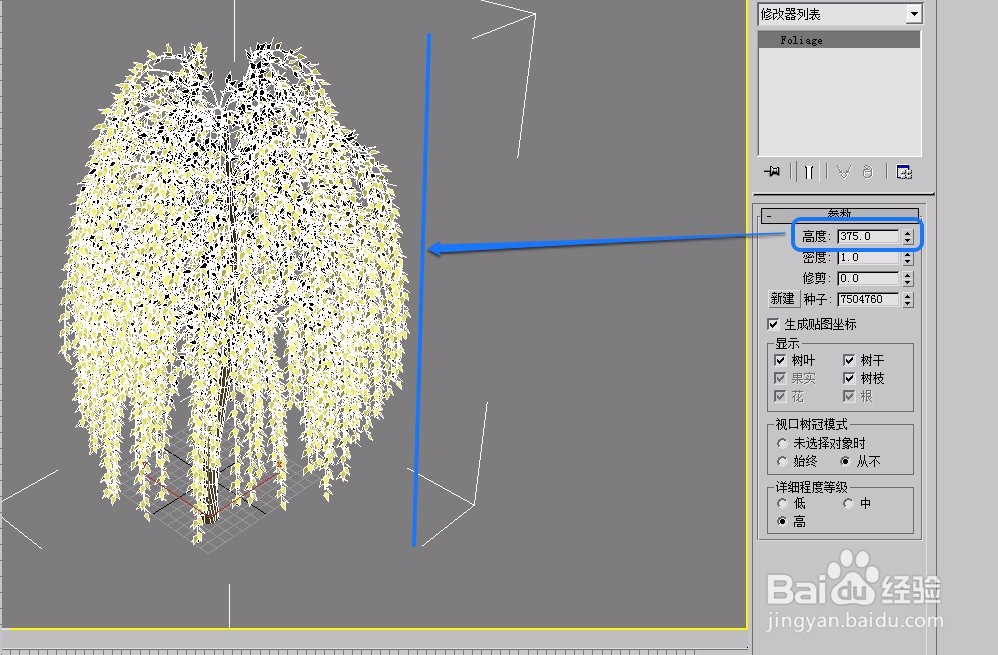Open Configure Modifier Sets icon
This screenshot has width=998, height=655.
904,172
